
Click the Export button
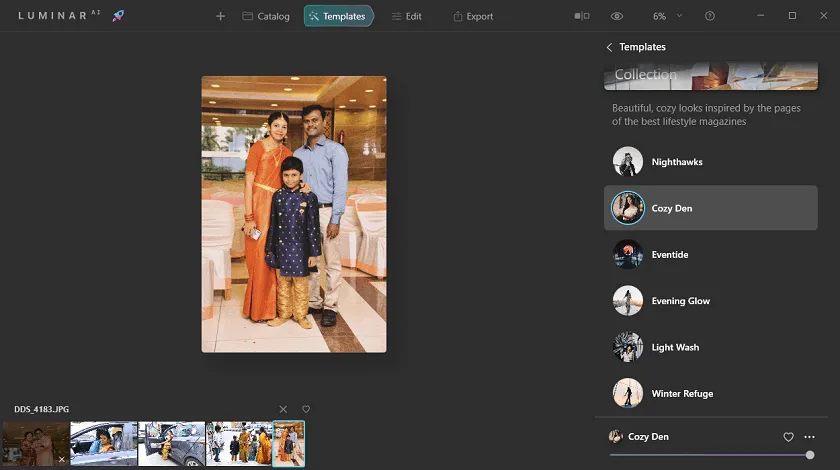pos(473,16)
